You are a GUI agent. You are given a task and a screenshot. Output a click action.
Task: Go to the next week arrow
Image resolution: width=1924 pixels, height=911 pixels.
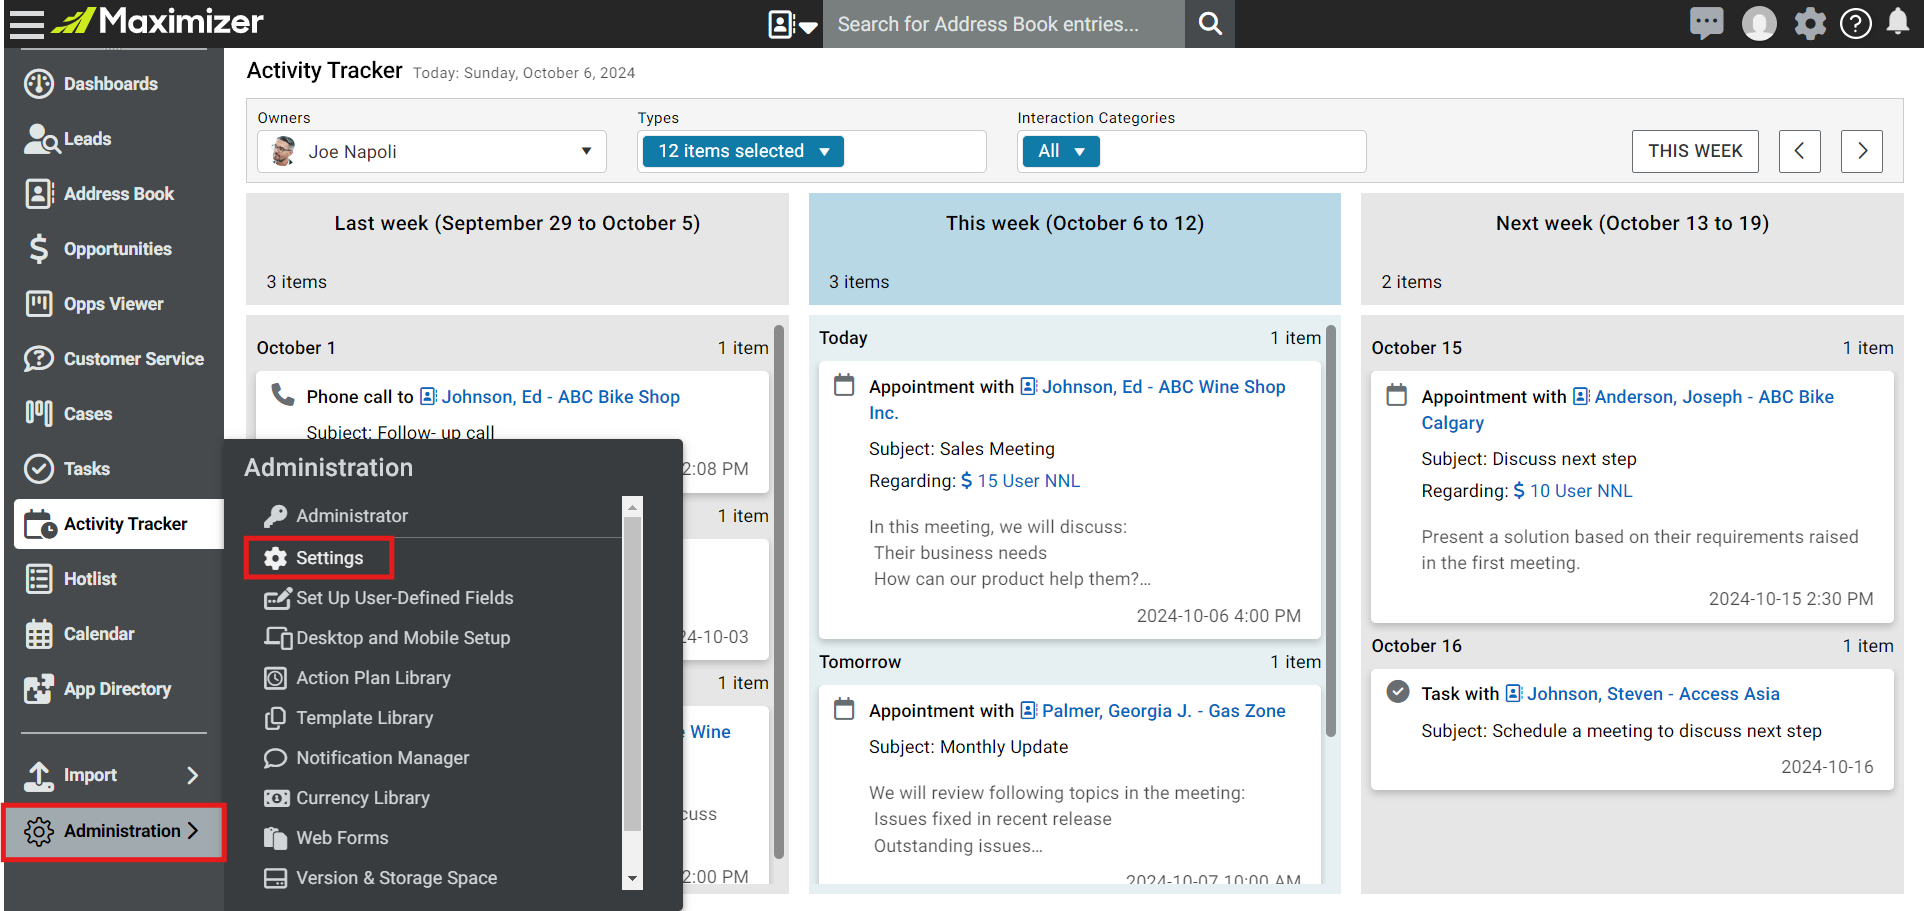tap(1861, 151)
